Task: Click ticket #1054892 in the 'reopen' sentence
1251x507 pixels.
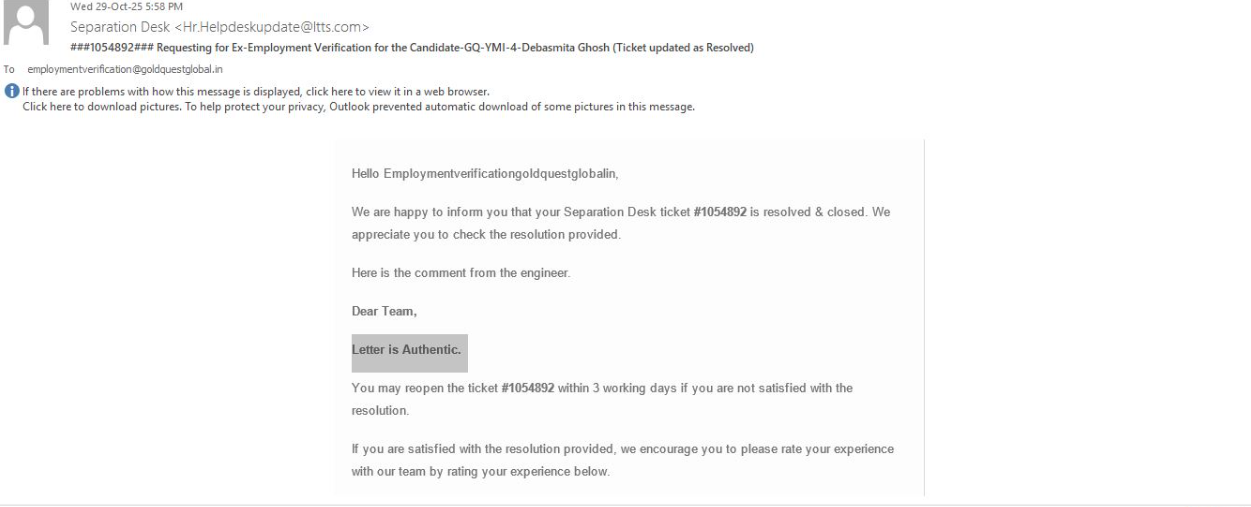Action: point(527,388)
